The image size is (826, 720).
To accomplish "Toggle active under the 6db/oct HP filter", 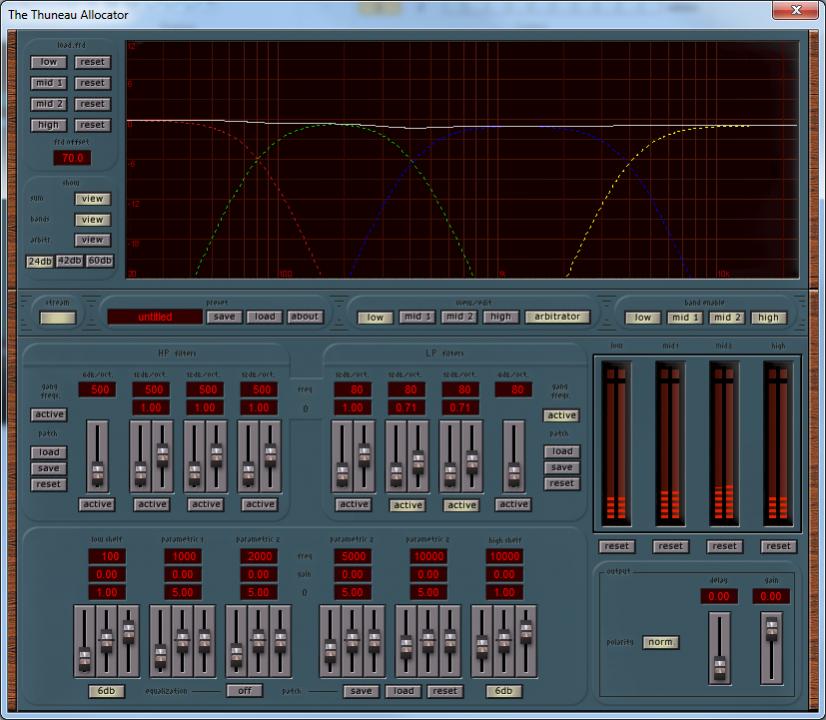I will pyautogui.click(x=97, y=505).
